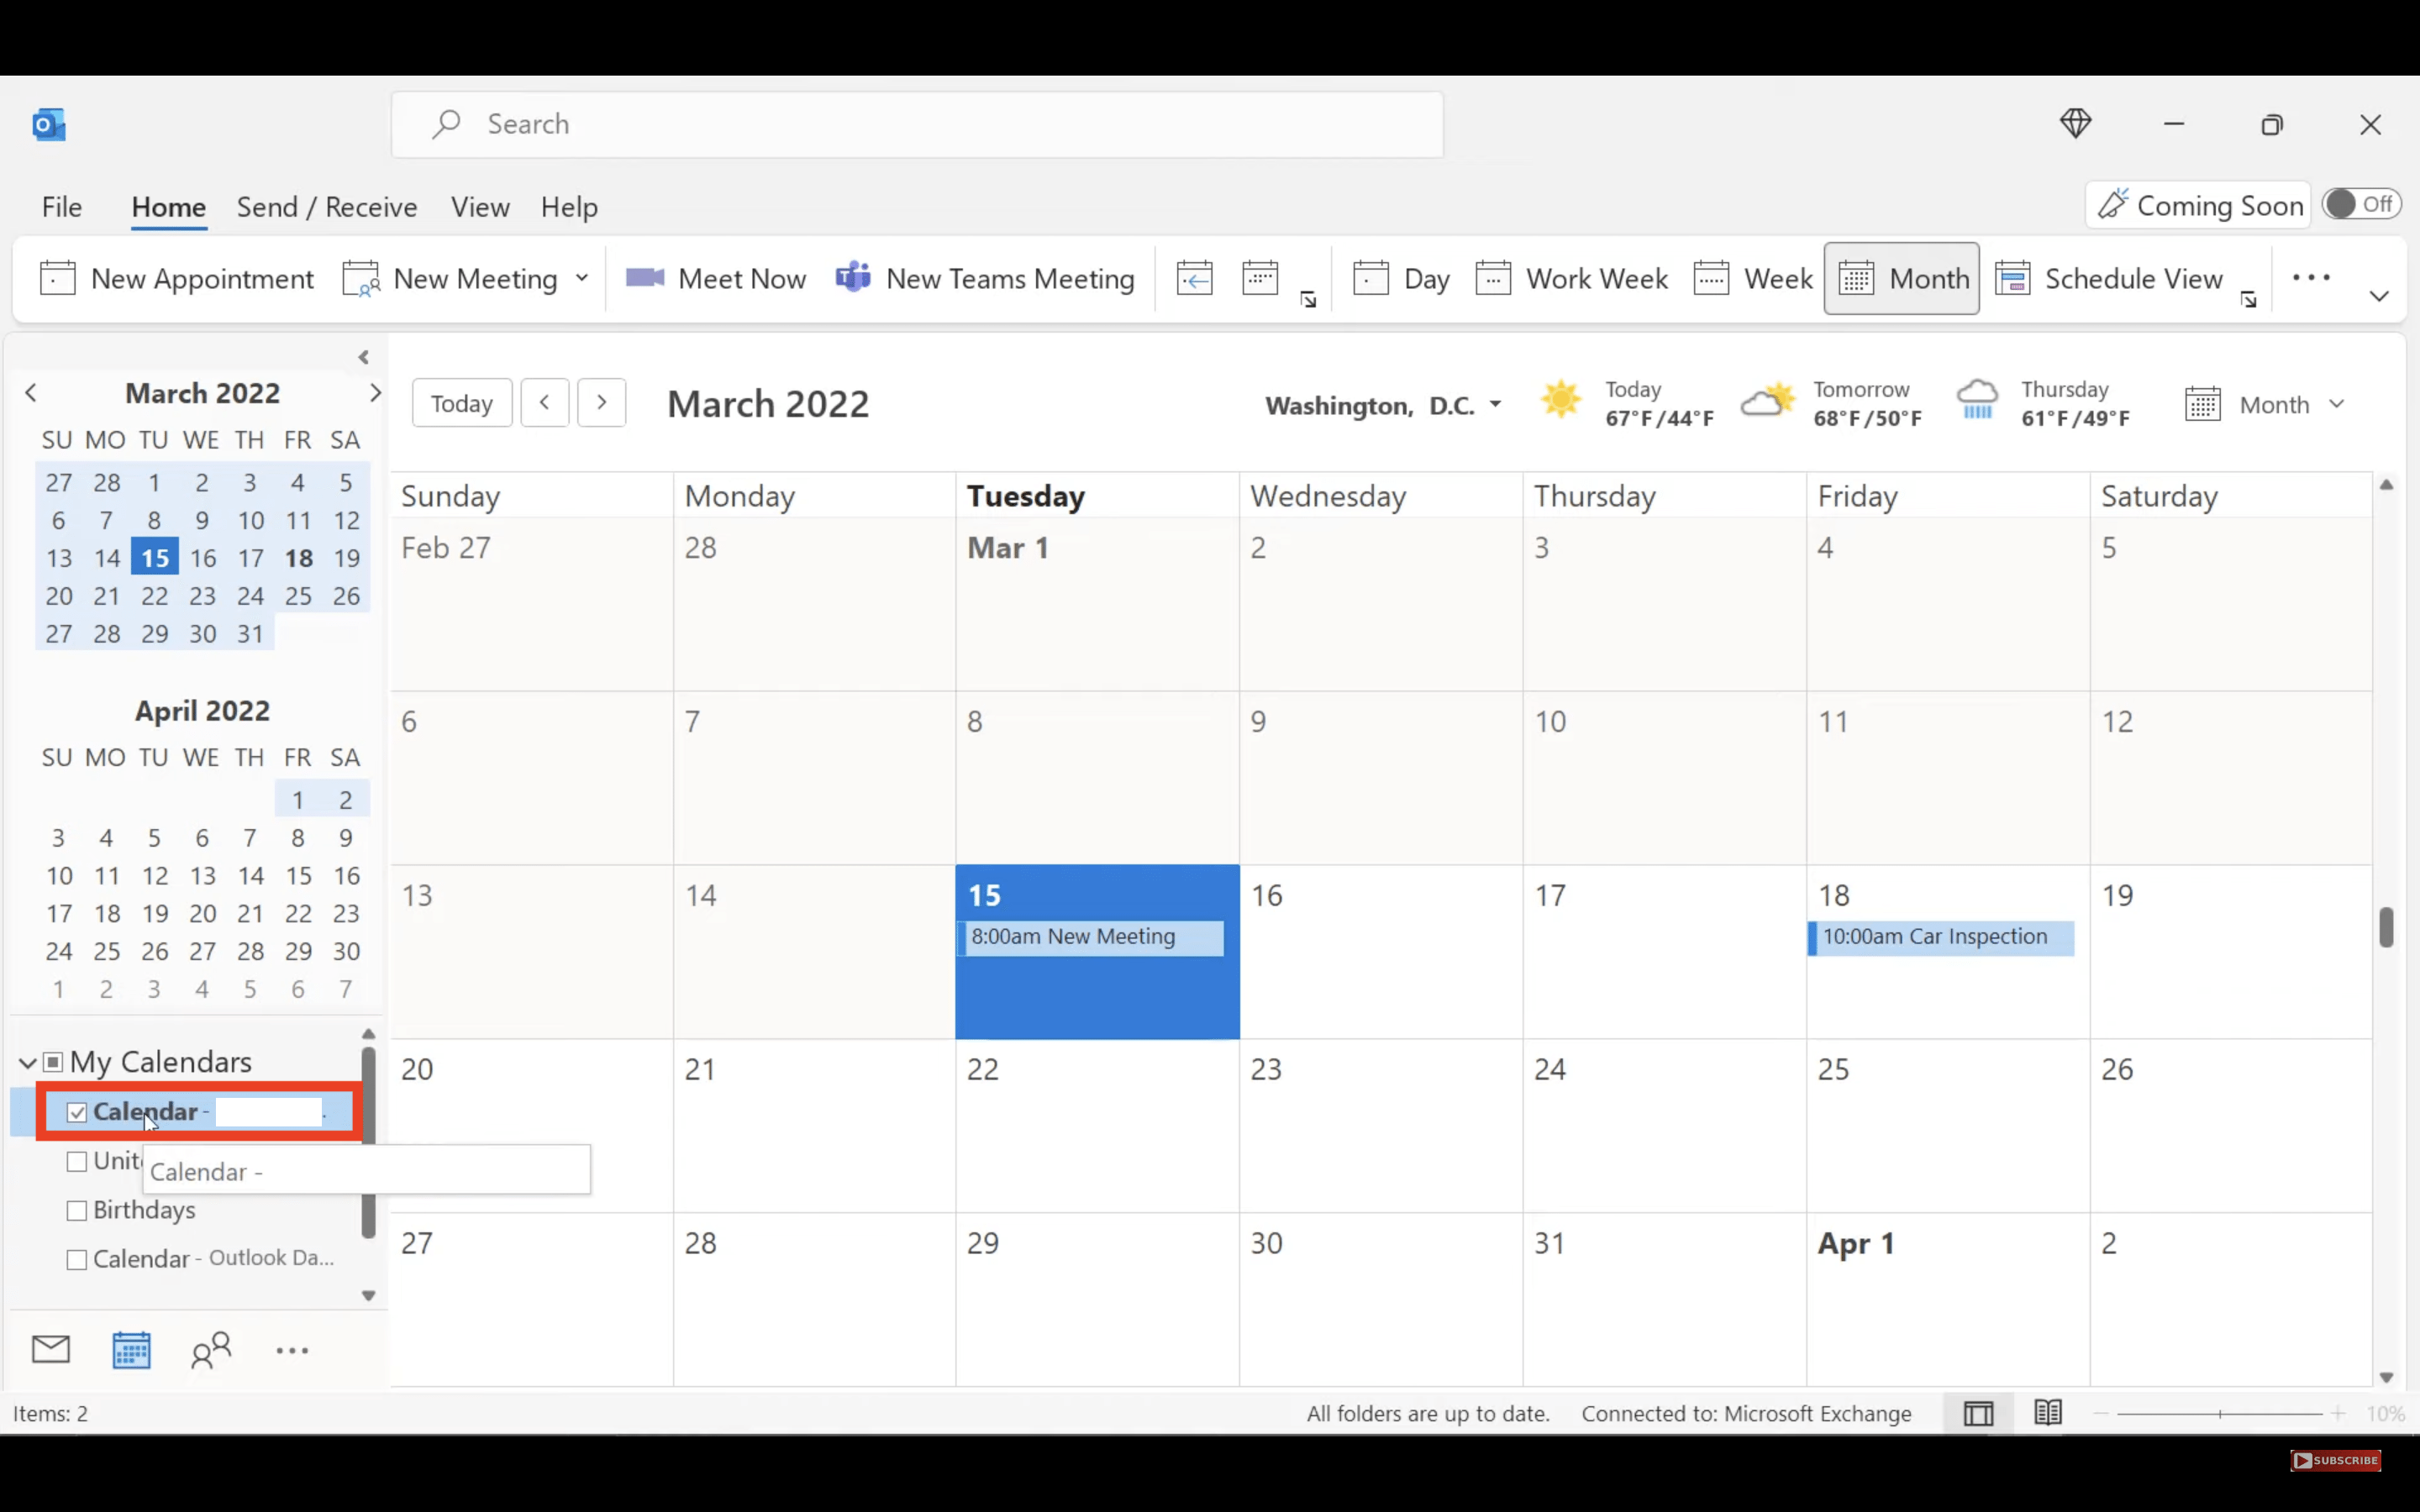
Task: Open the 10:00am Car Inspection event
Action: [x=1941, y=938]
